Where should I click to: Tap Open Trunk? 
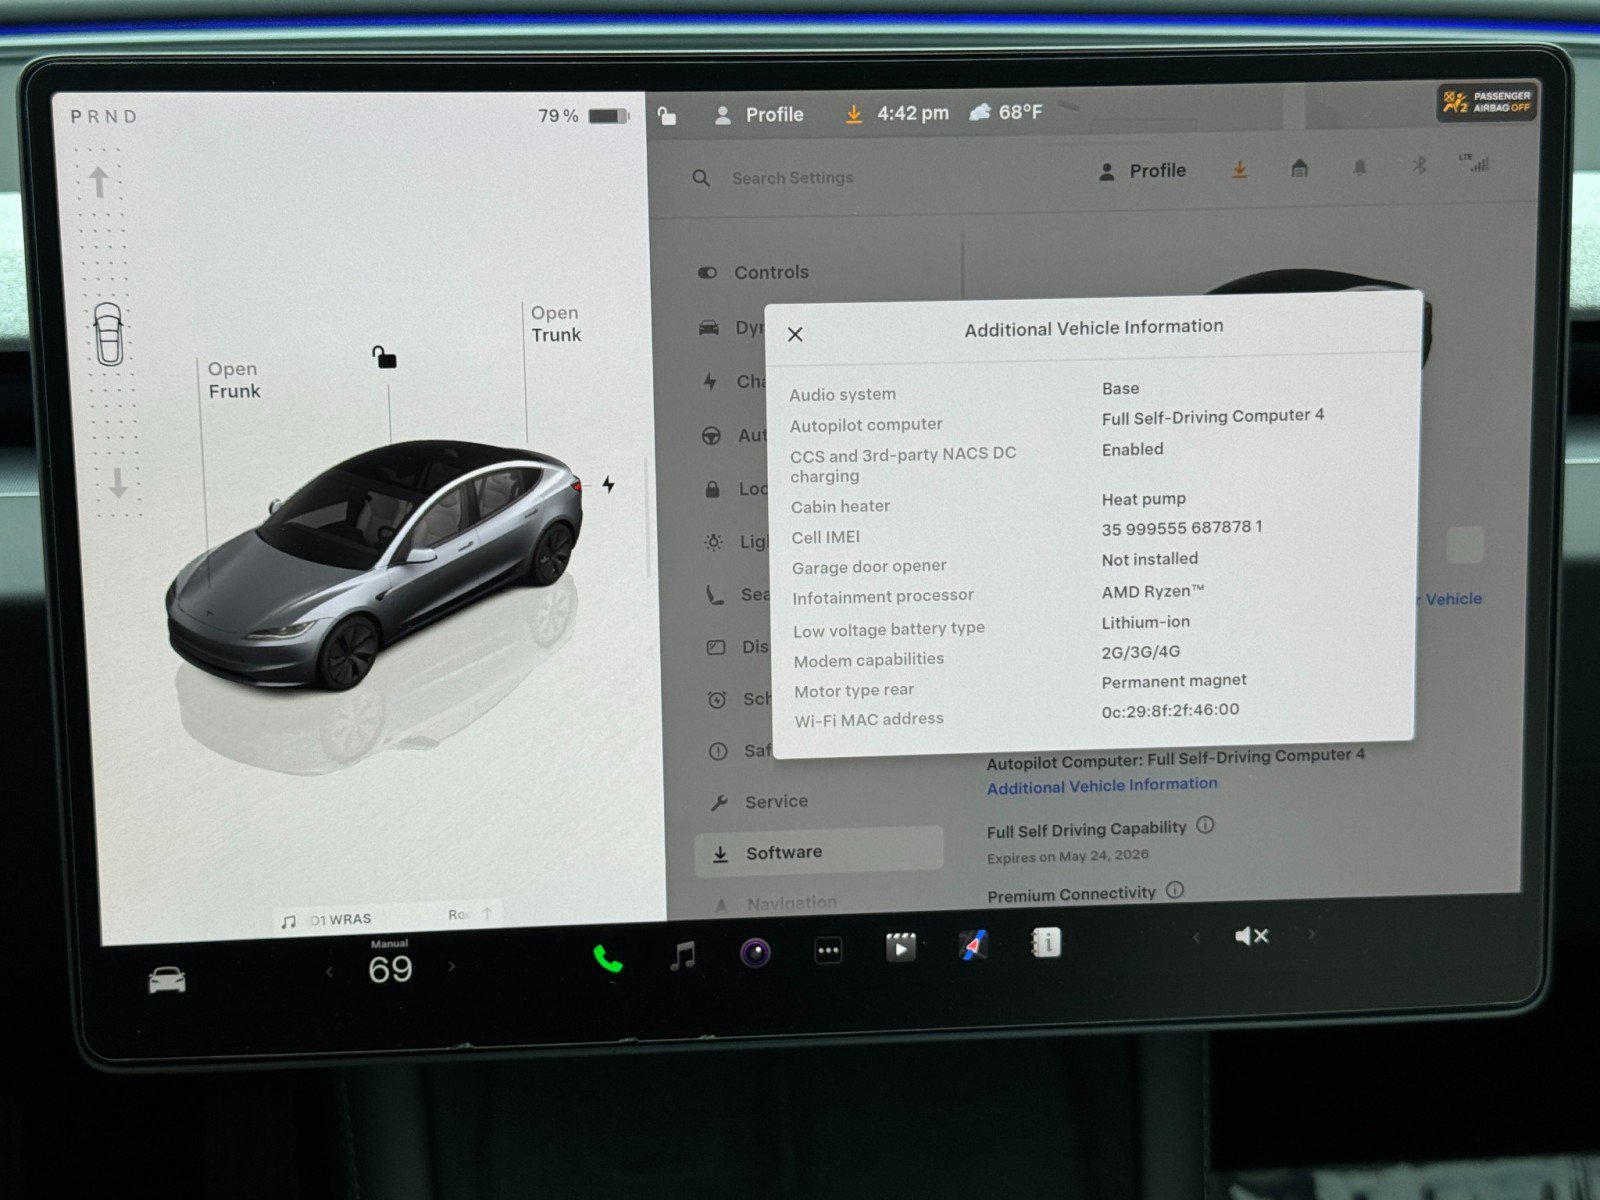555,324
